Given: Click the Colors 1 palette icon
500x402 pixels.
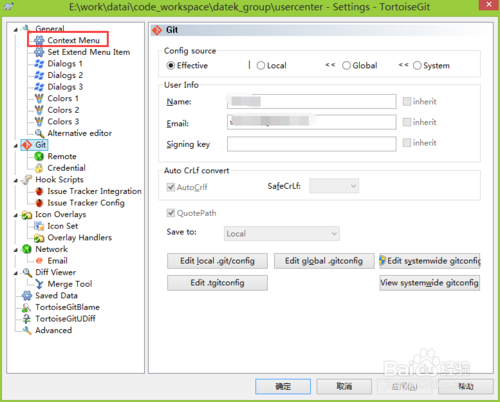Looking at the screenshot, I should [x=39, y=98].
